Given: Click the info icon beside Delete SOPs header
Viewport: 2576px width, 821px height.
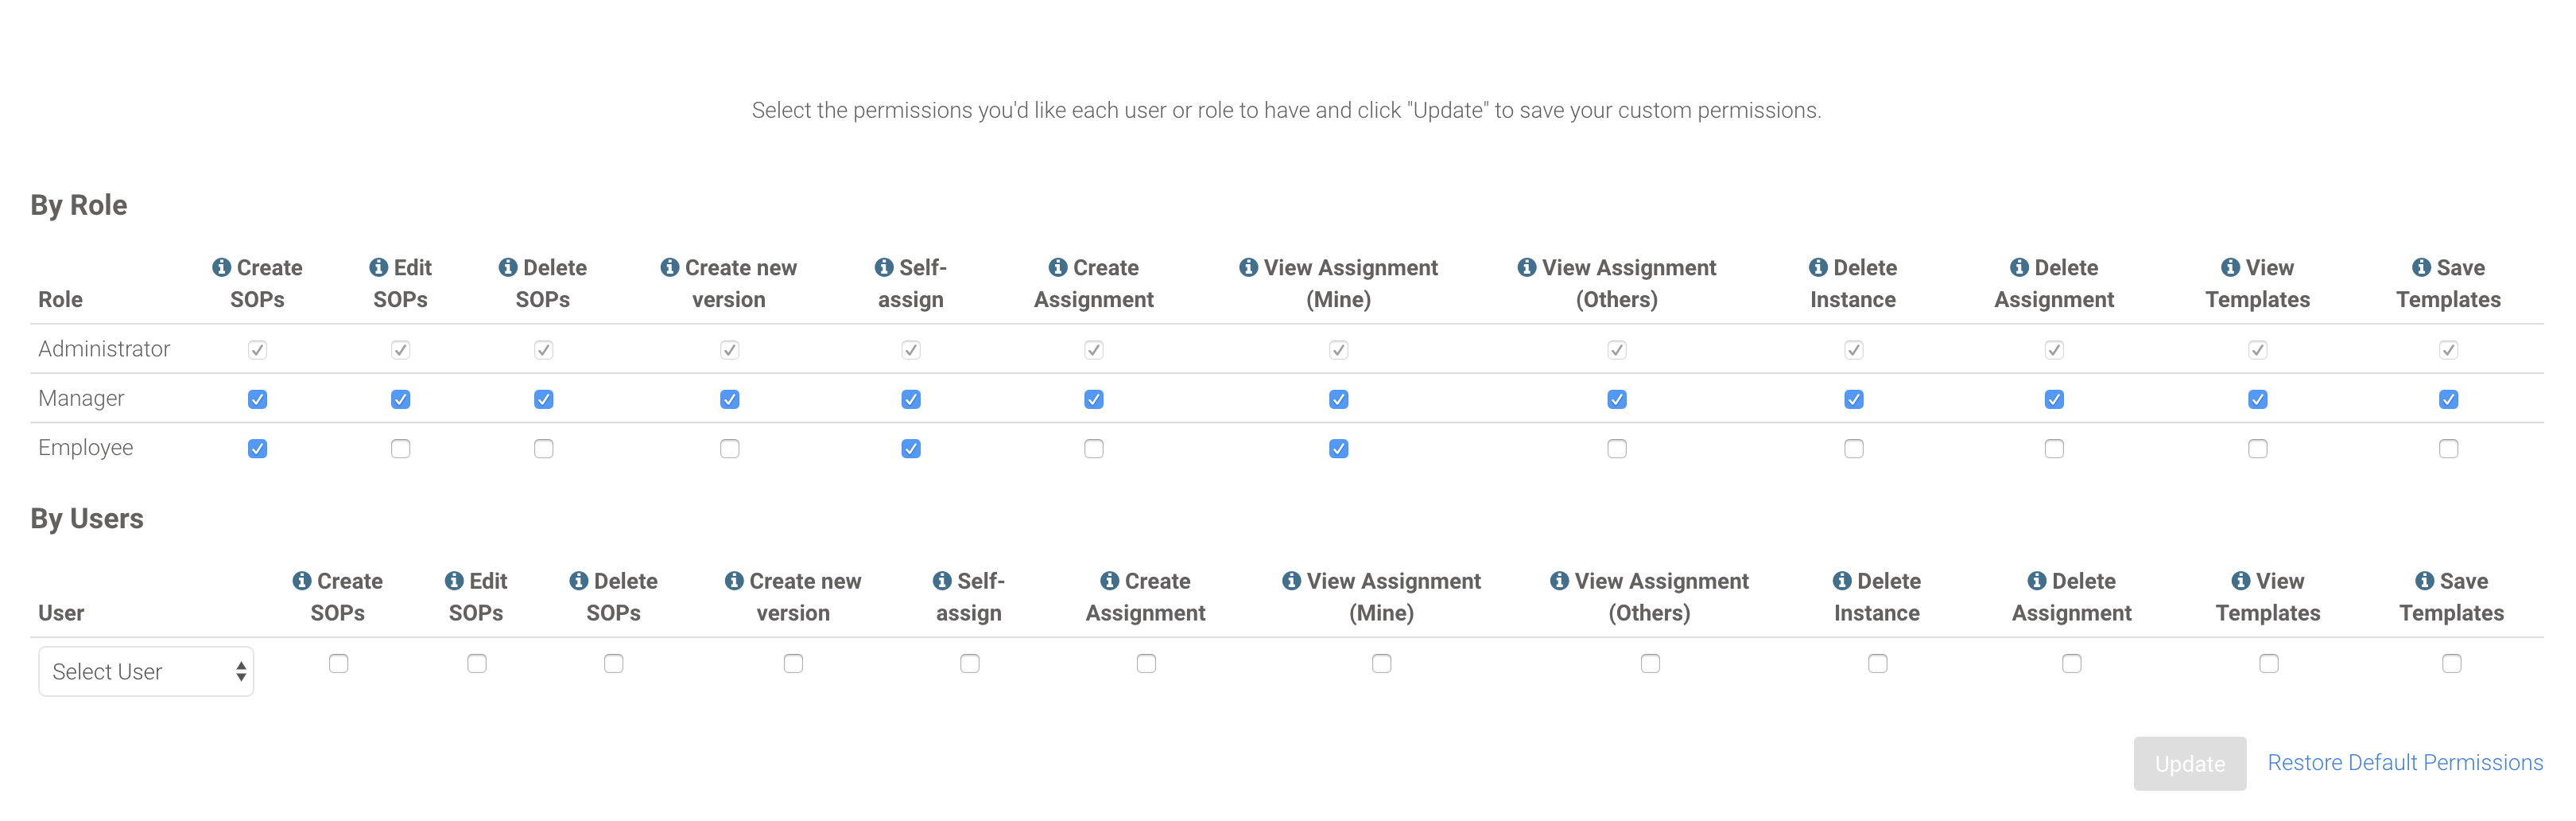Looking at the screenshot, I should click(507, 268).
